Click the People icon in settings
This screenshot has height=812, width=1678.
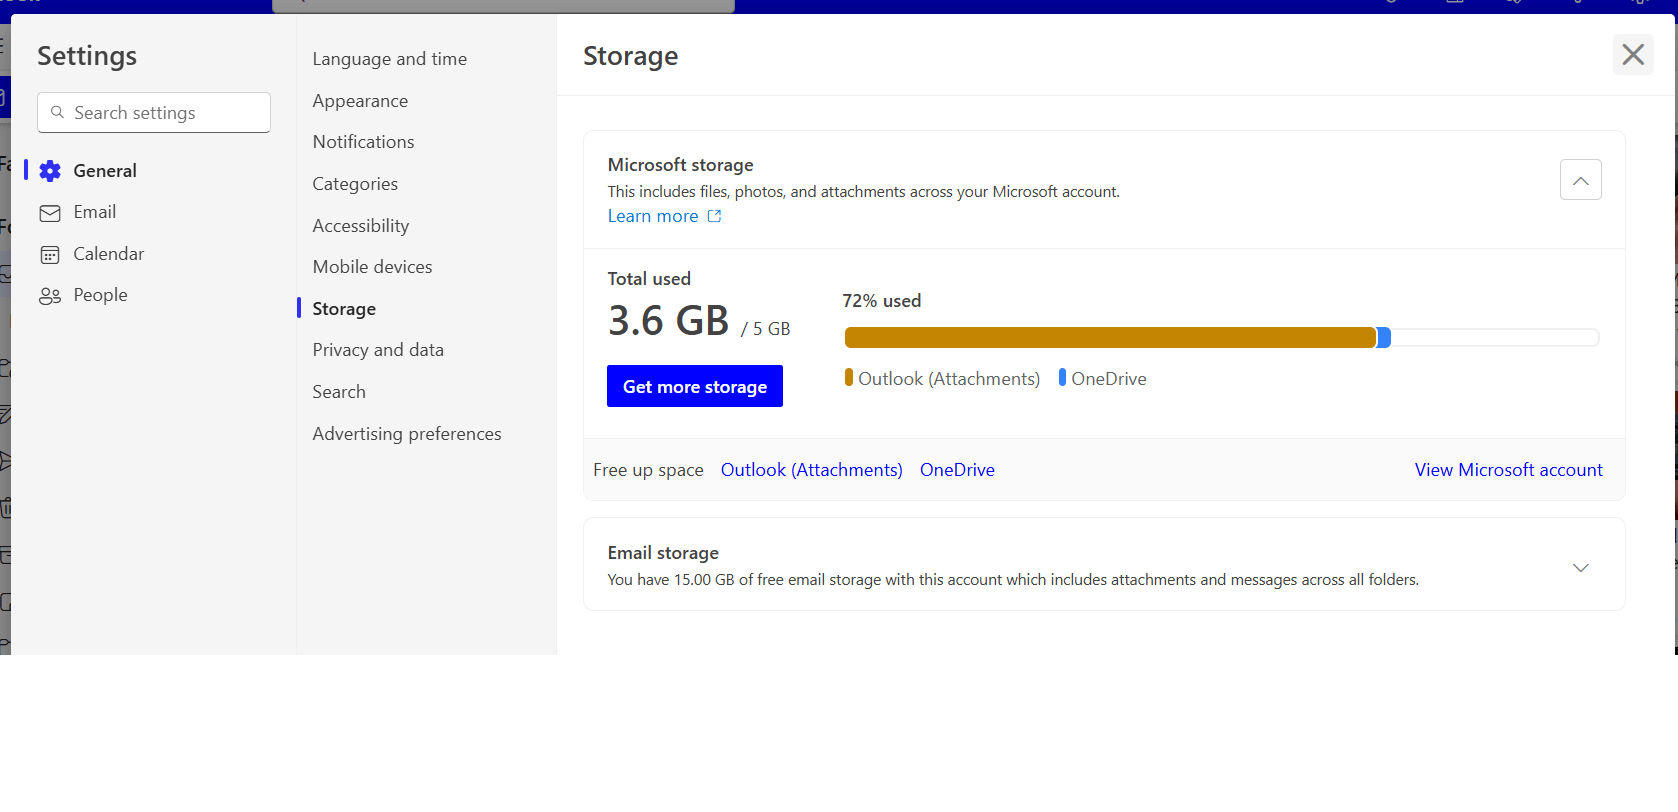[x=50, y=296]
